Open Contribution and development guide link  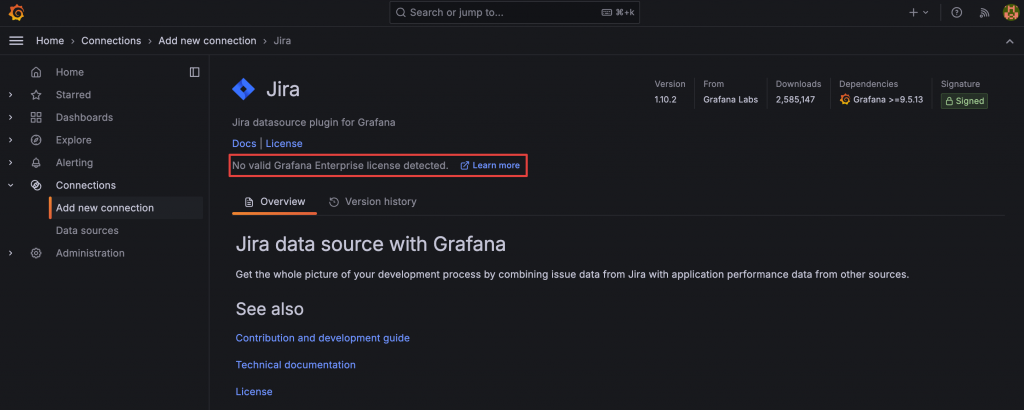click(x=323, y=338)
